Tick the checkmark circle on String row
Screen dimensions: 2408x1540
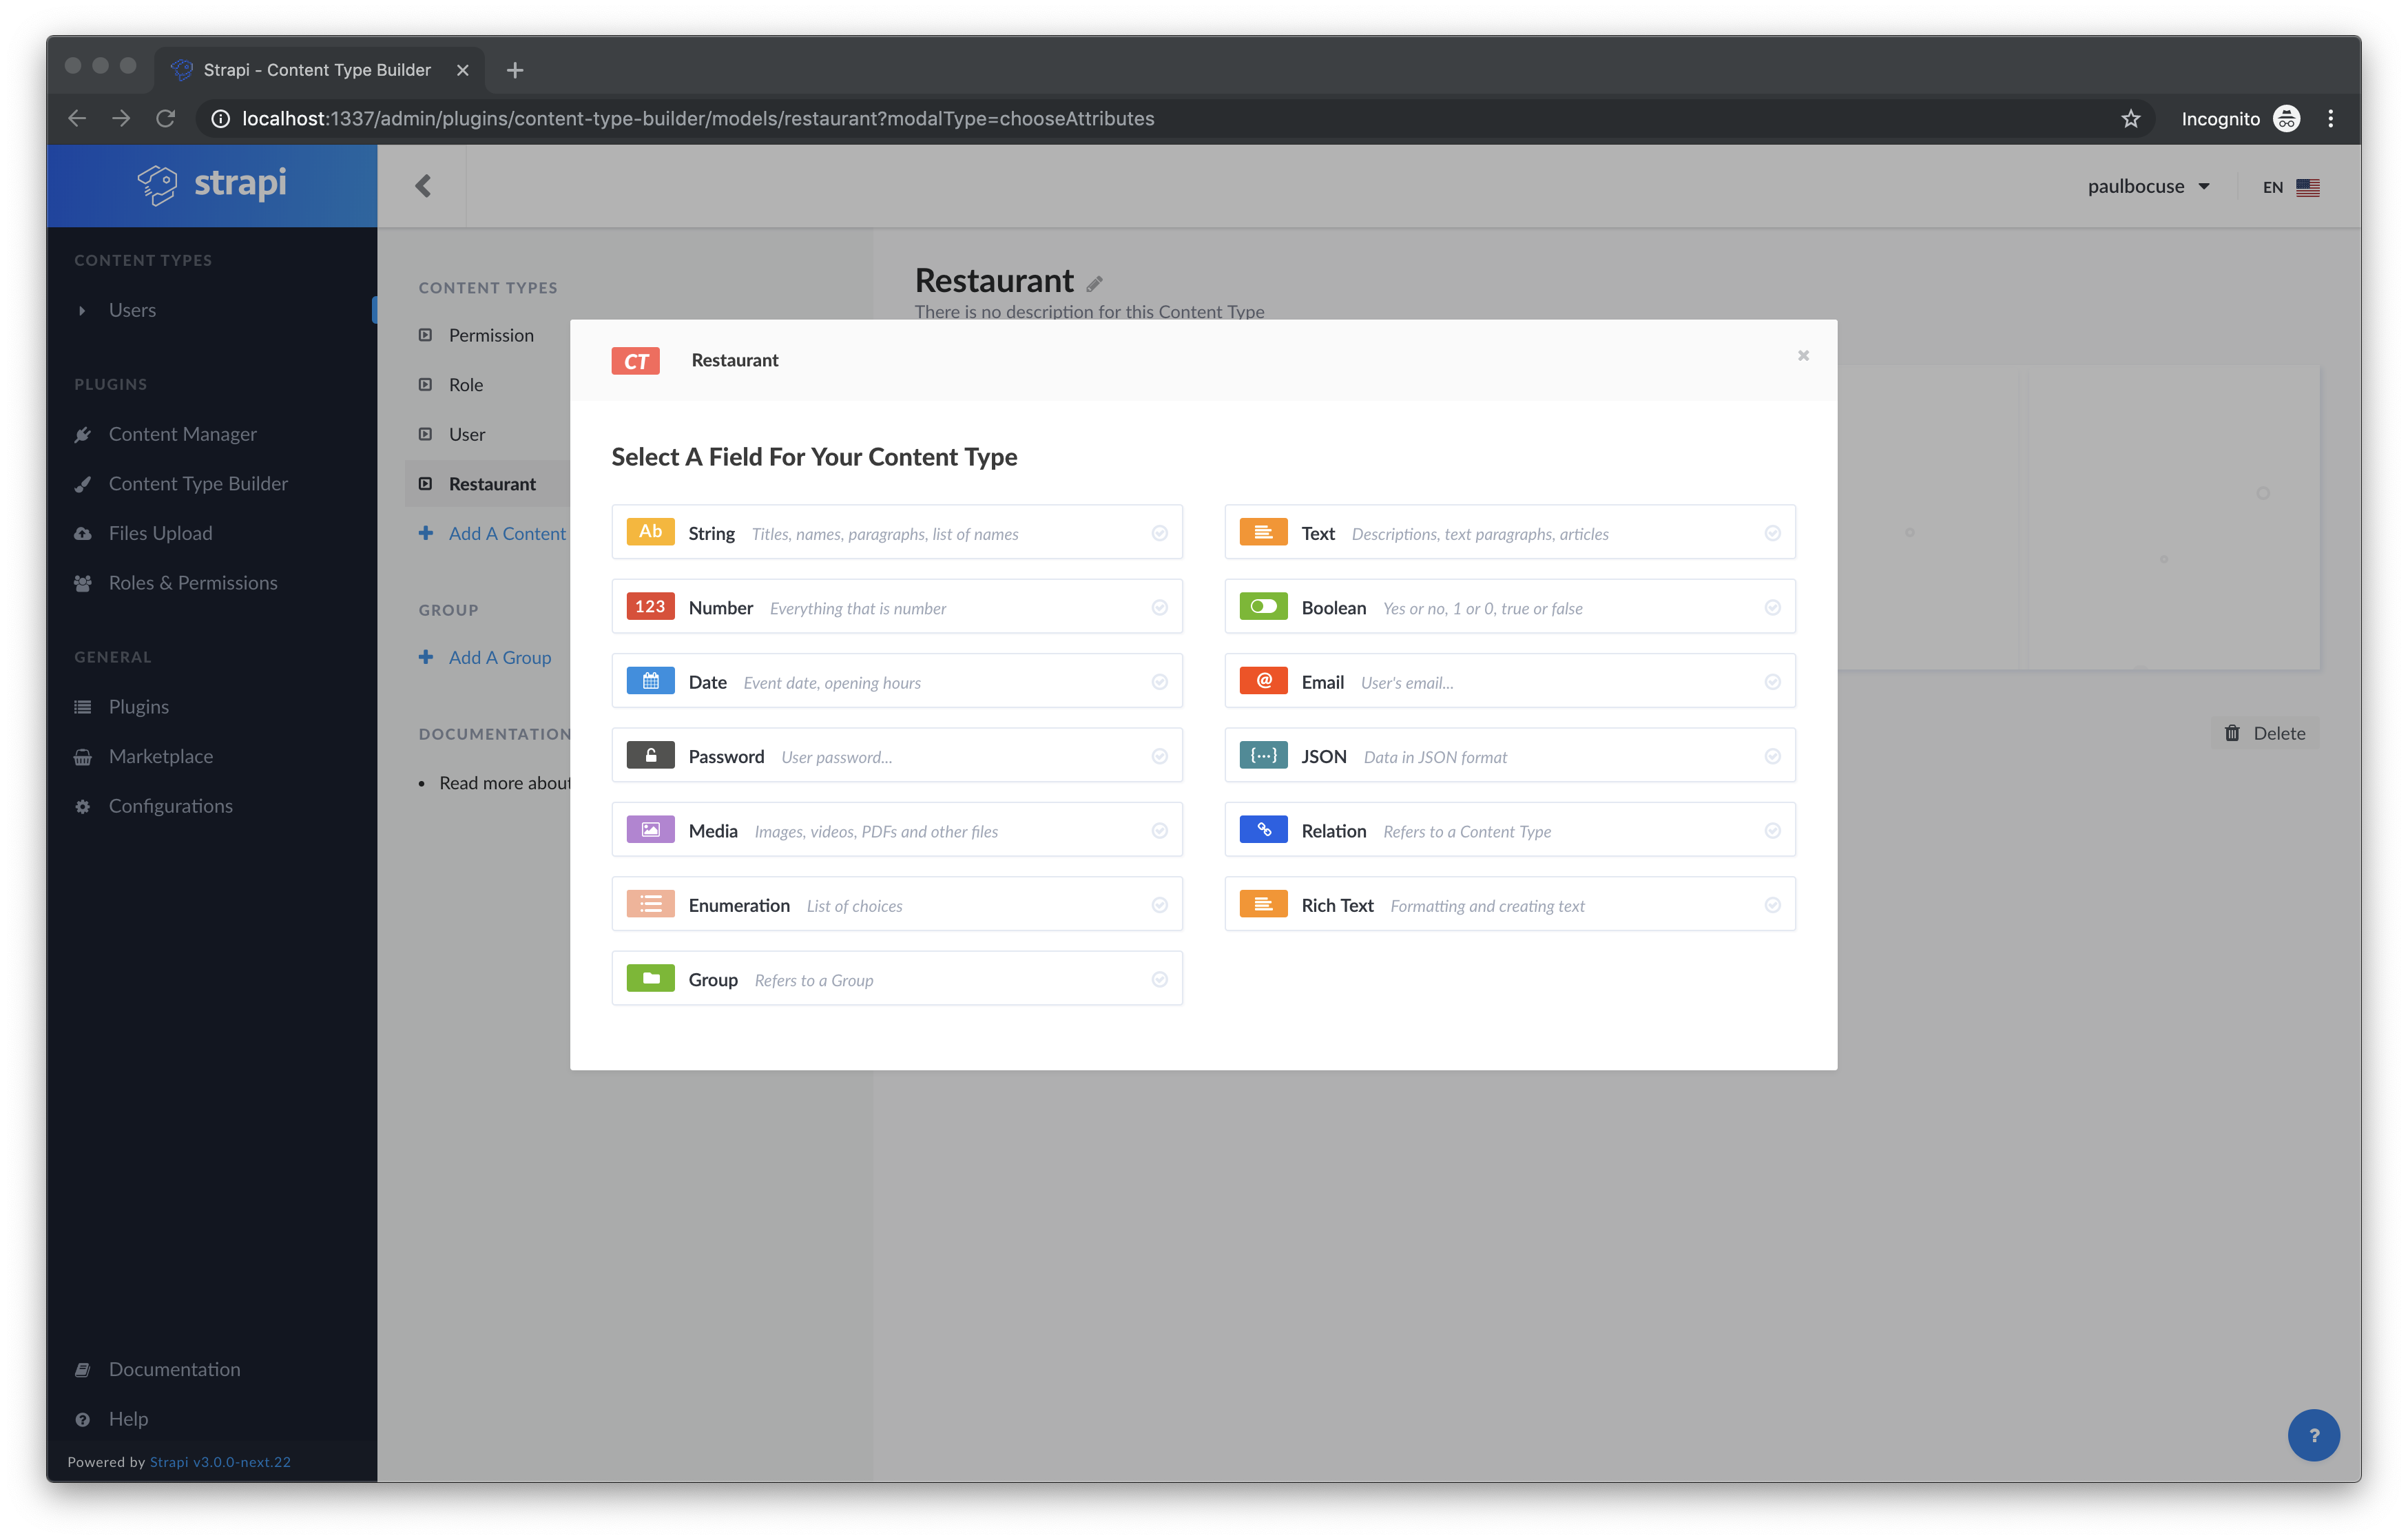click(x=1159, y=533)
